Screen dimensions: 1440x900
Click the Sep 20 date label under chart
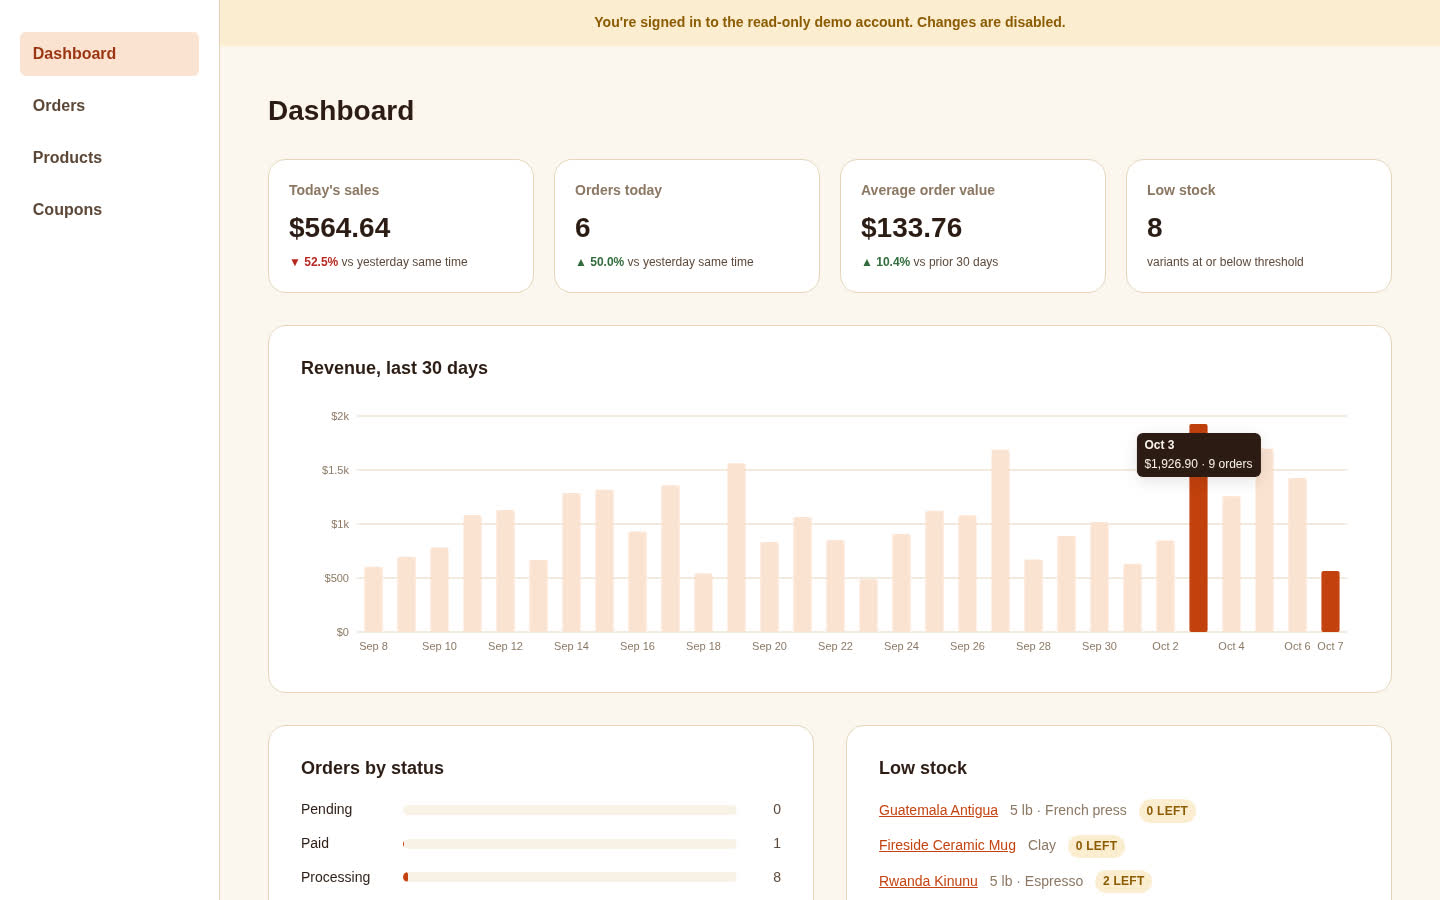[x=769, y=646]
